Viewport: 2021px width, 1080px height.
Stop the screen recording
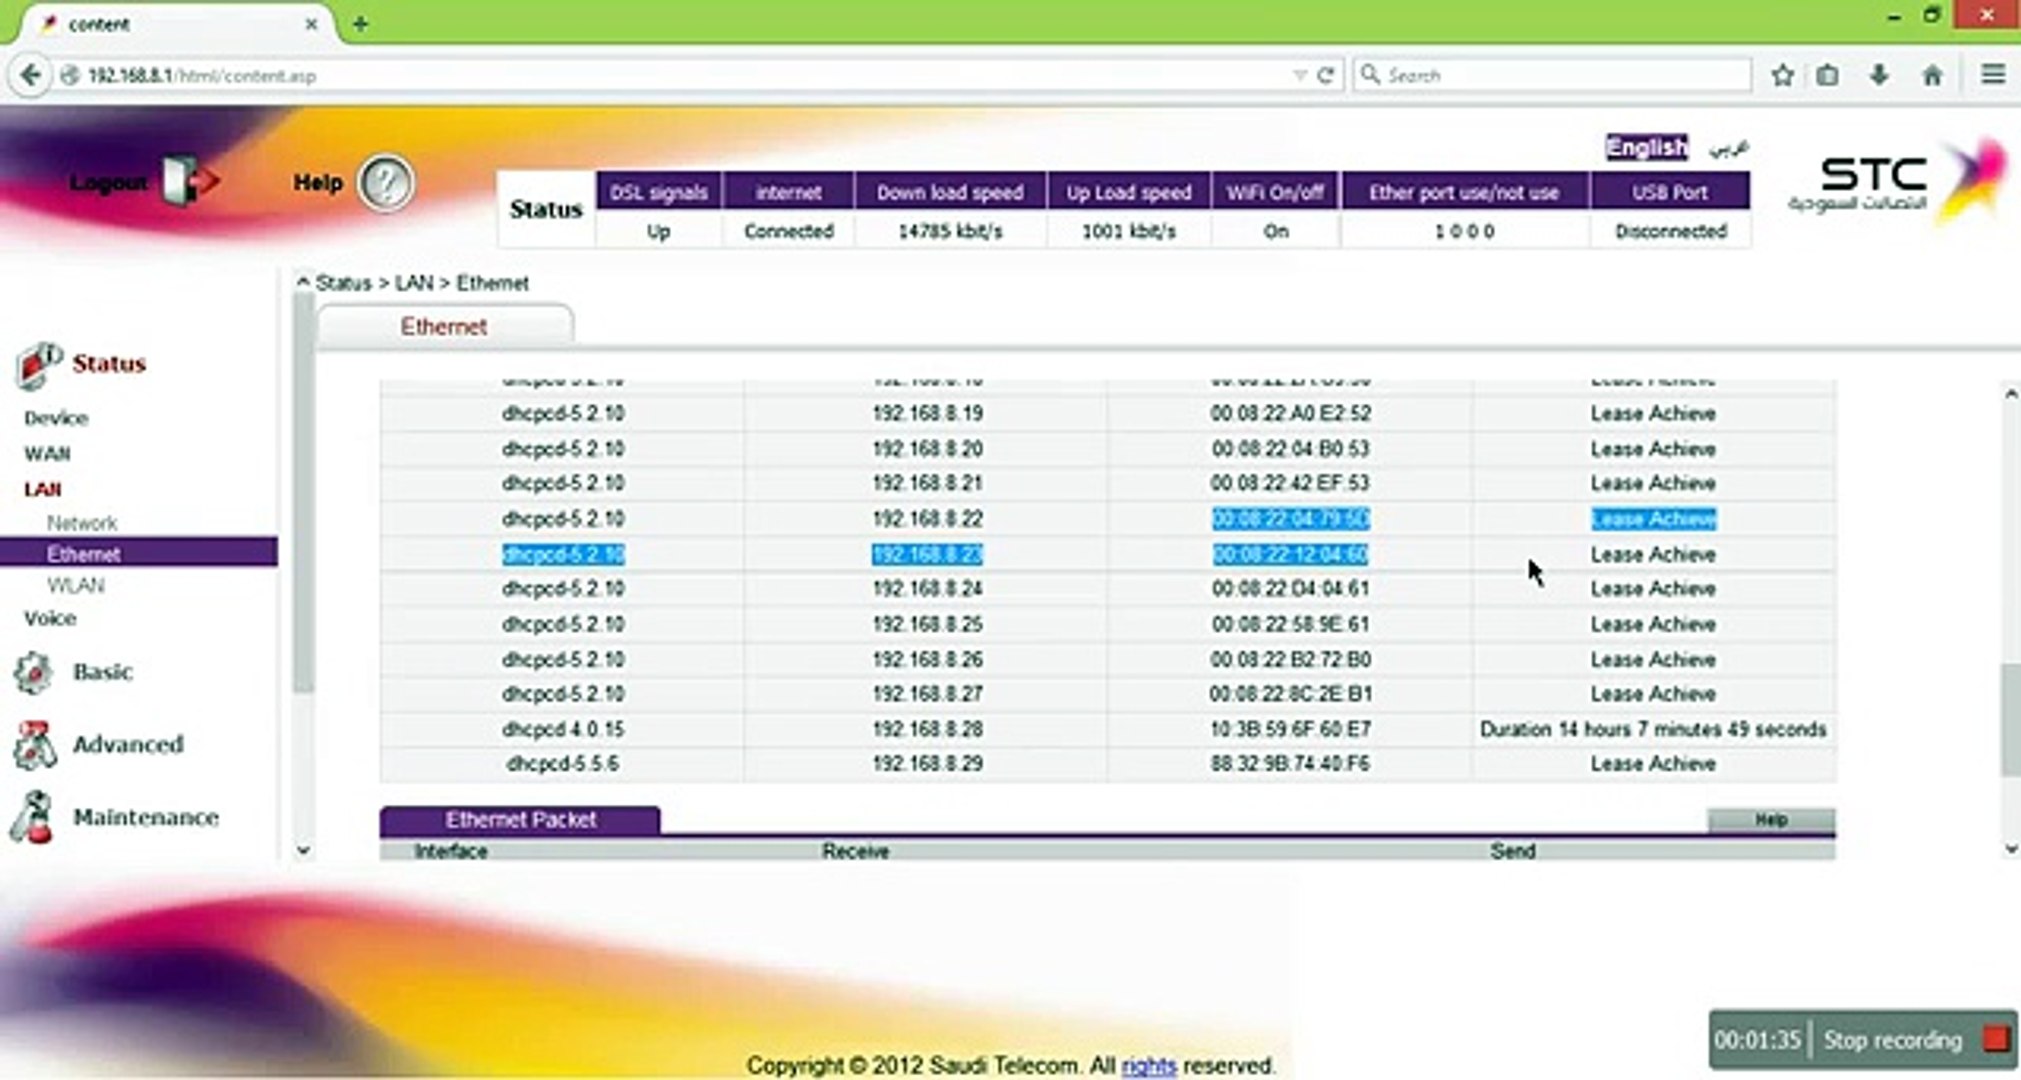(x=1996, y=1040)
